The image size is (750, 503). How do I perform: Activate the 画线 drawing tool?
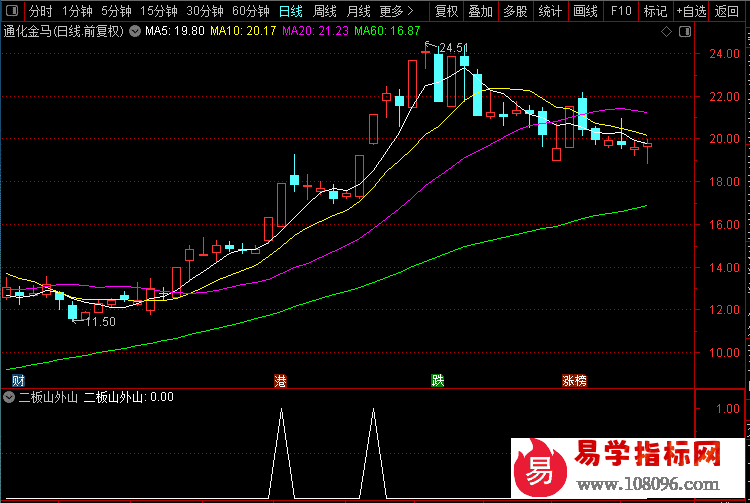pyautogui.click(x=585, y=11)
